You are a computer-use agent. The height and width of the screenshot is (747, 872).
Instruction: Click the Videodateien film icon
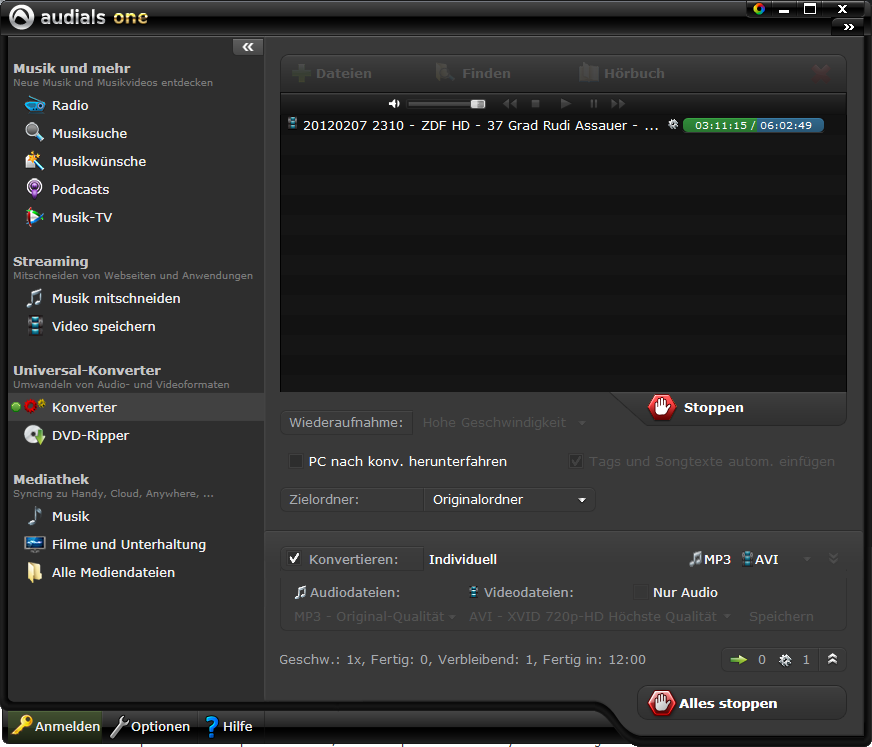(x=474, y=592)
